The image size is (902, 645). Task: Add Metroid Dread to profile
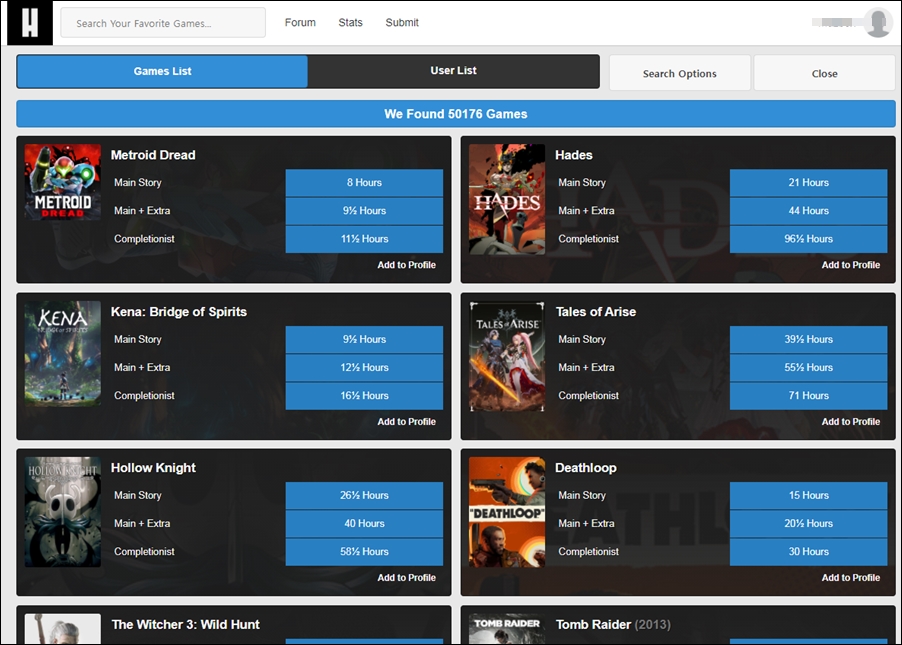[x=406, y=265]
